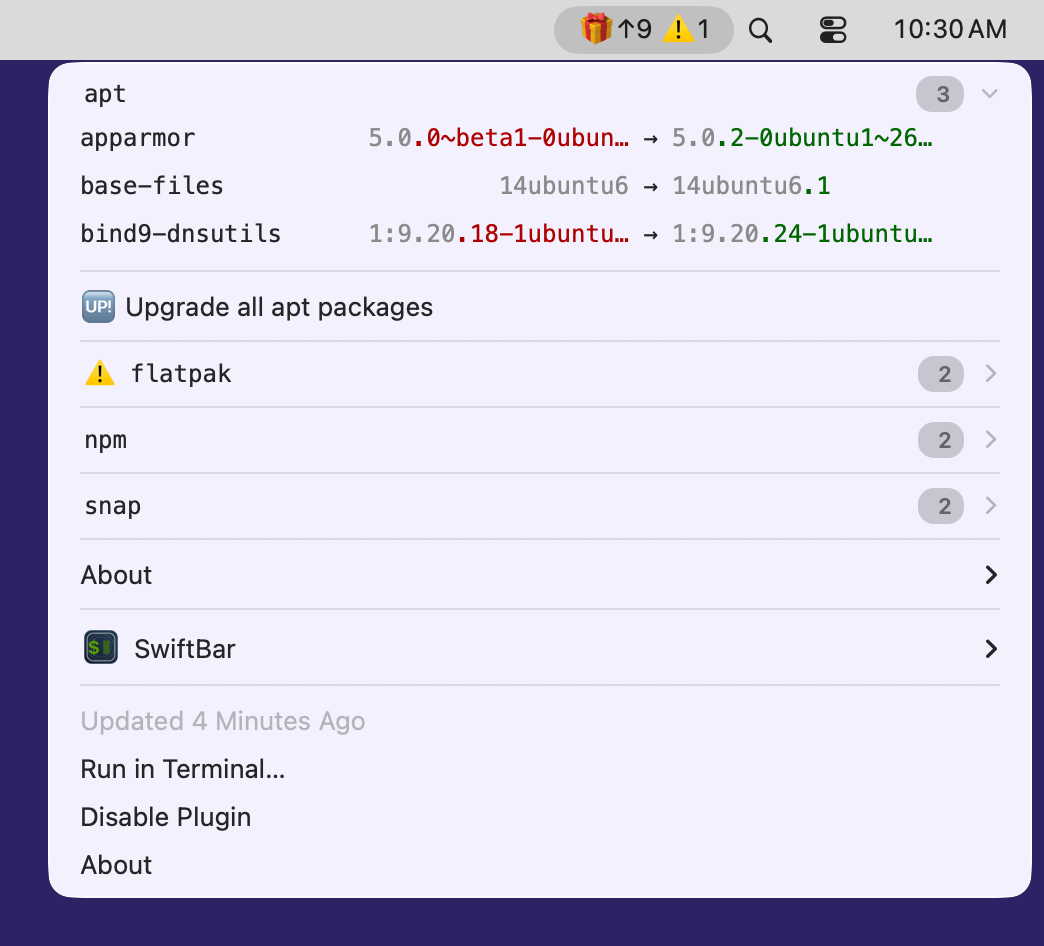The image size is (1044, 946).
Task: Expand the flatpak submenu chevron
Action: [991, 373]
